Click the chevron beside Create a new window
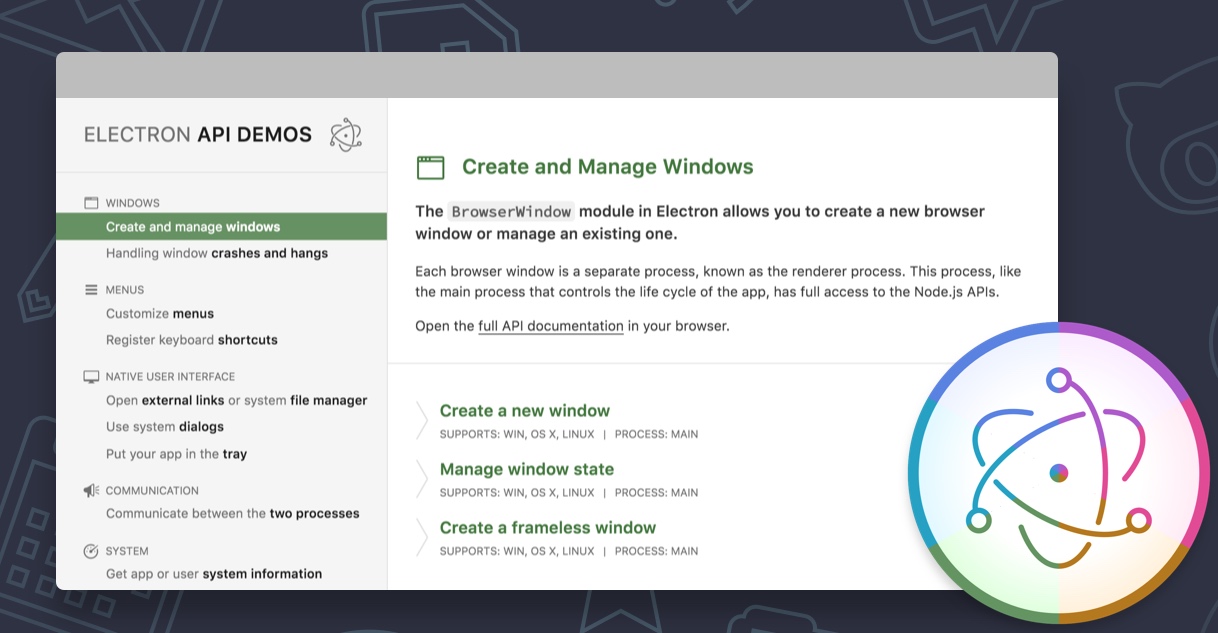The image size is (1218, 633). (x=422, y=420)
